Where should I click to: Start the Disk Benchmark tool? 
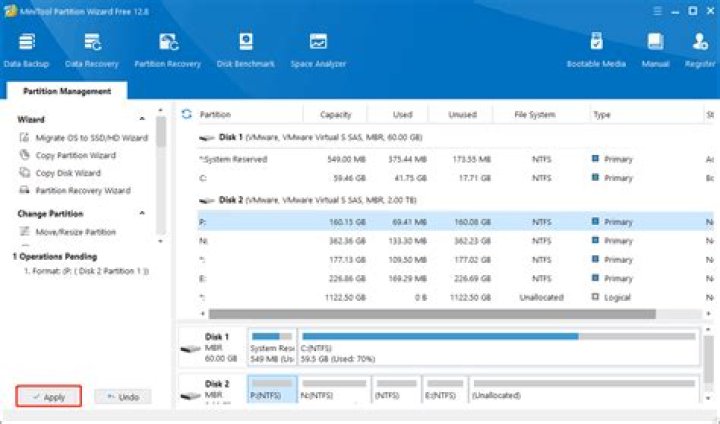(246, 51)
